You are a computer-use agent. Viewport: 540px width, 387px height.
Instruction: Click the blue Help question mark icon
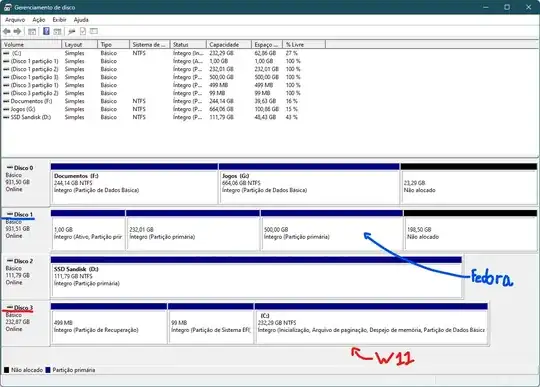(x=46, y=31)
